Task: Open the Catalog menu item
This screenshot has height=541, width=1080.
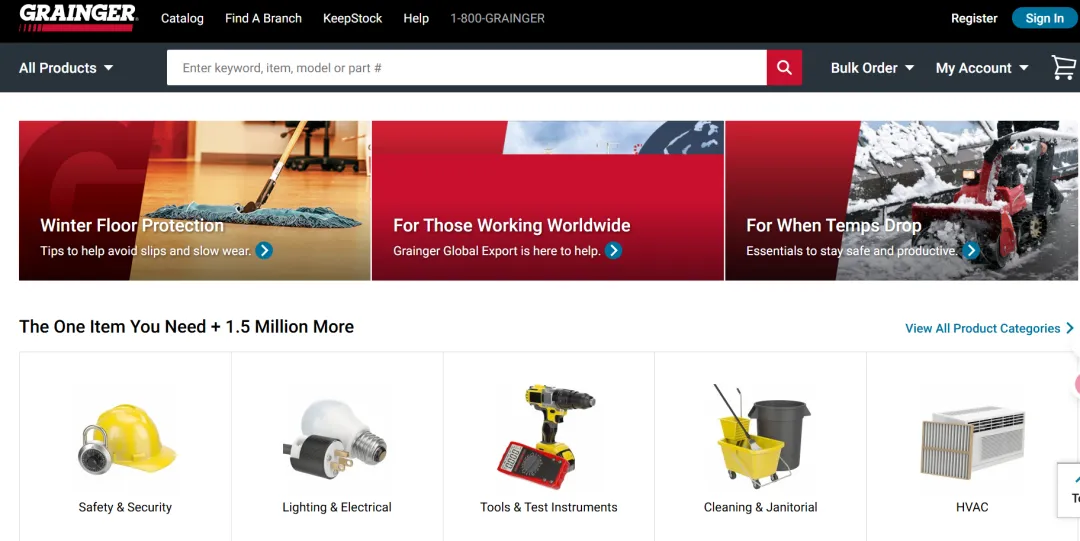Action: pyautogui.click(x=182, y=19)
